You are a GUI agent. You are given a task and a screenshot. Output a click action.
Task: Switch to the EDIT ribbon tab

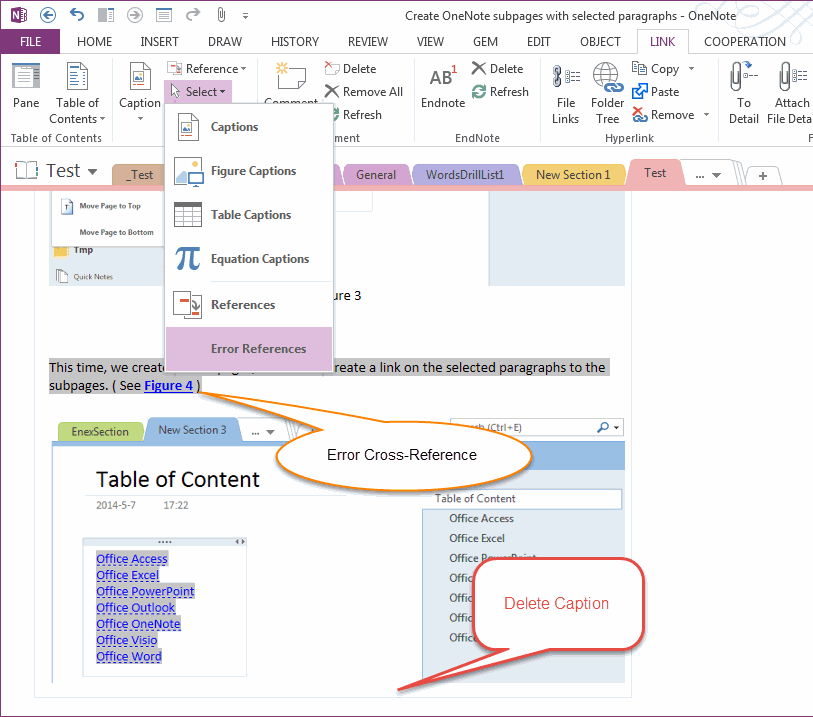tap(539, 41)
